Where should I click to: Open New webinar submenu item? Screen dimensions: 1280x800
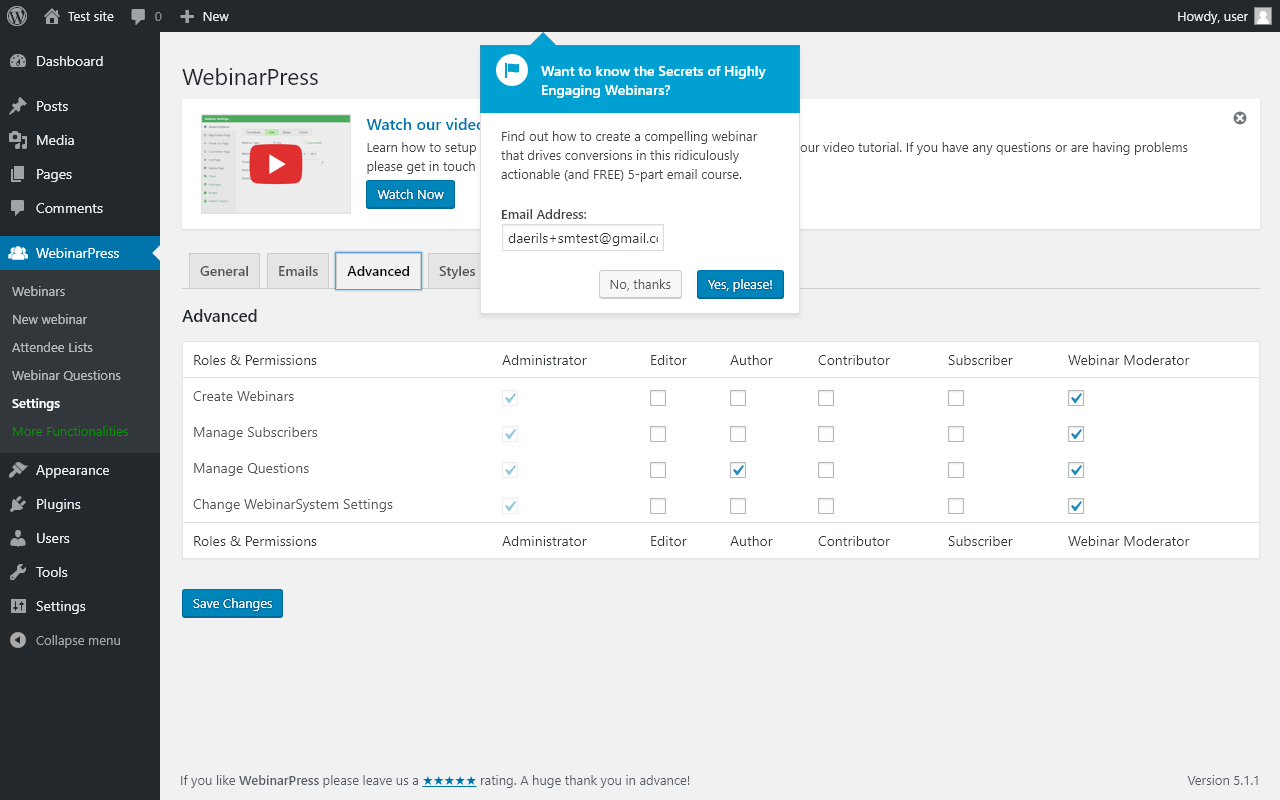50,319
